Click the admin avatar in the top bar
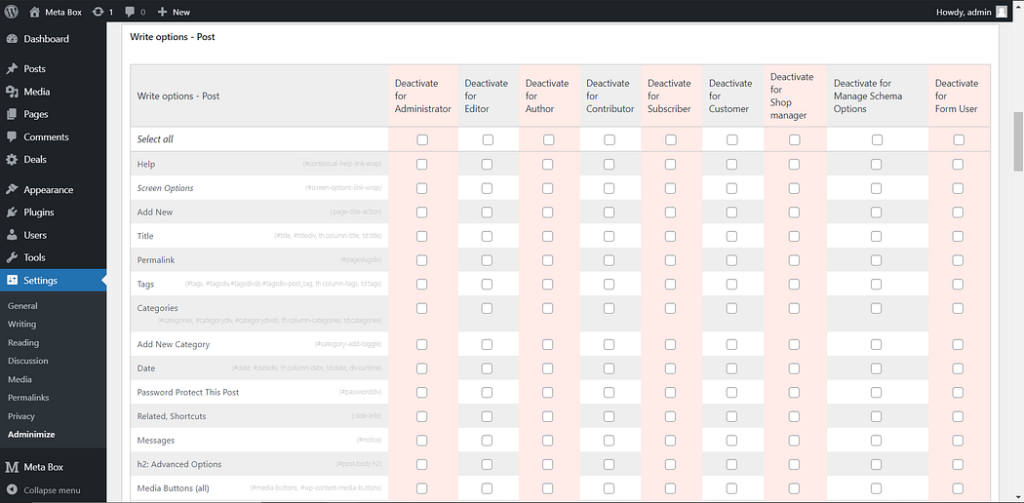The width and height of the screenshot is (1024, 503). 1002,12
